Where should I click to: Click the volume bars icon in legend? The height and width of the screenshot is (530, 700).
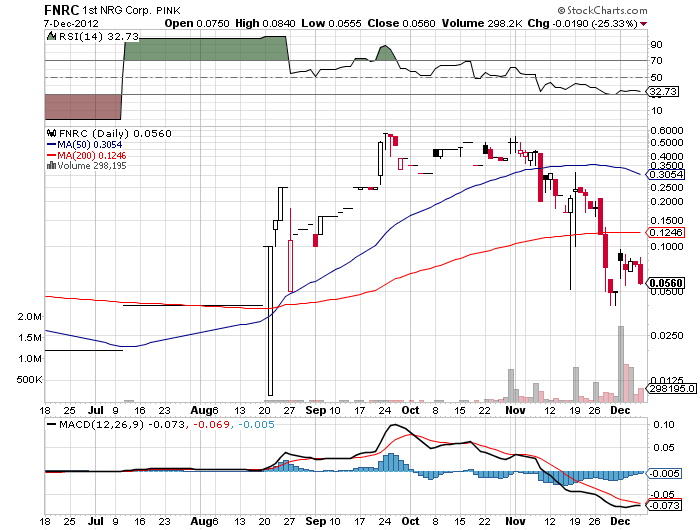pos(51,166)
